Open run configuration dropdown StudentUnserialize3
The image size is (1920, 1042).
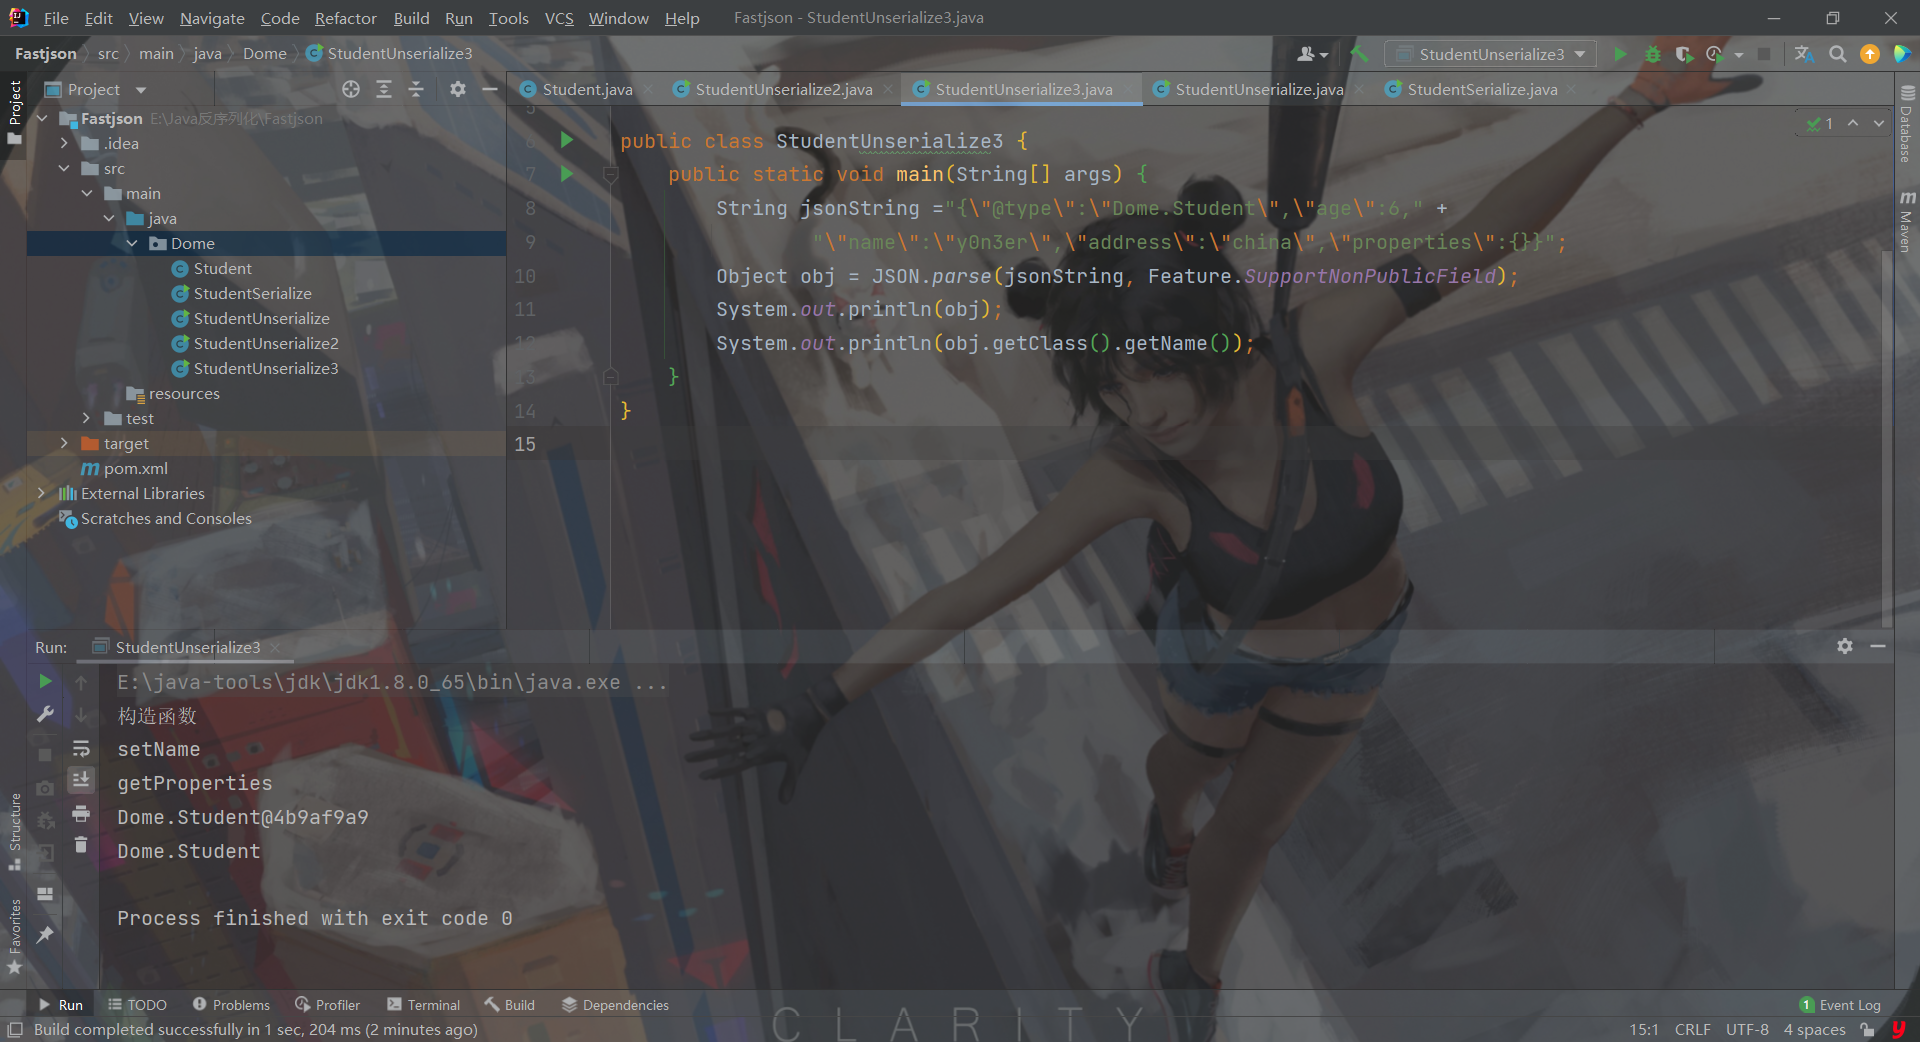point(1491,54)
